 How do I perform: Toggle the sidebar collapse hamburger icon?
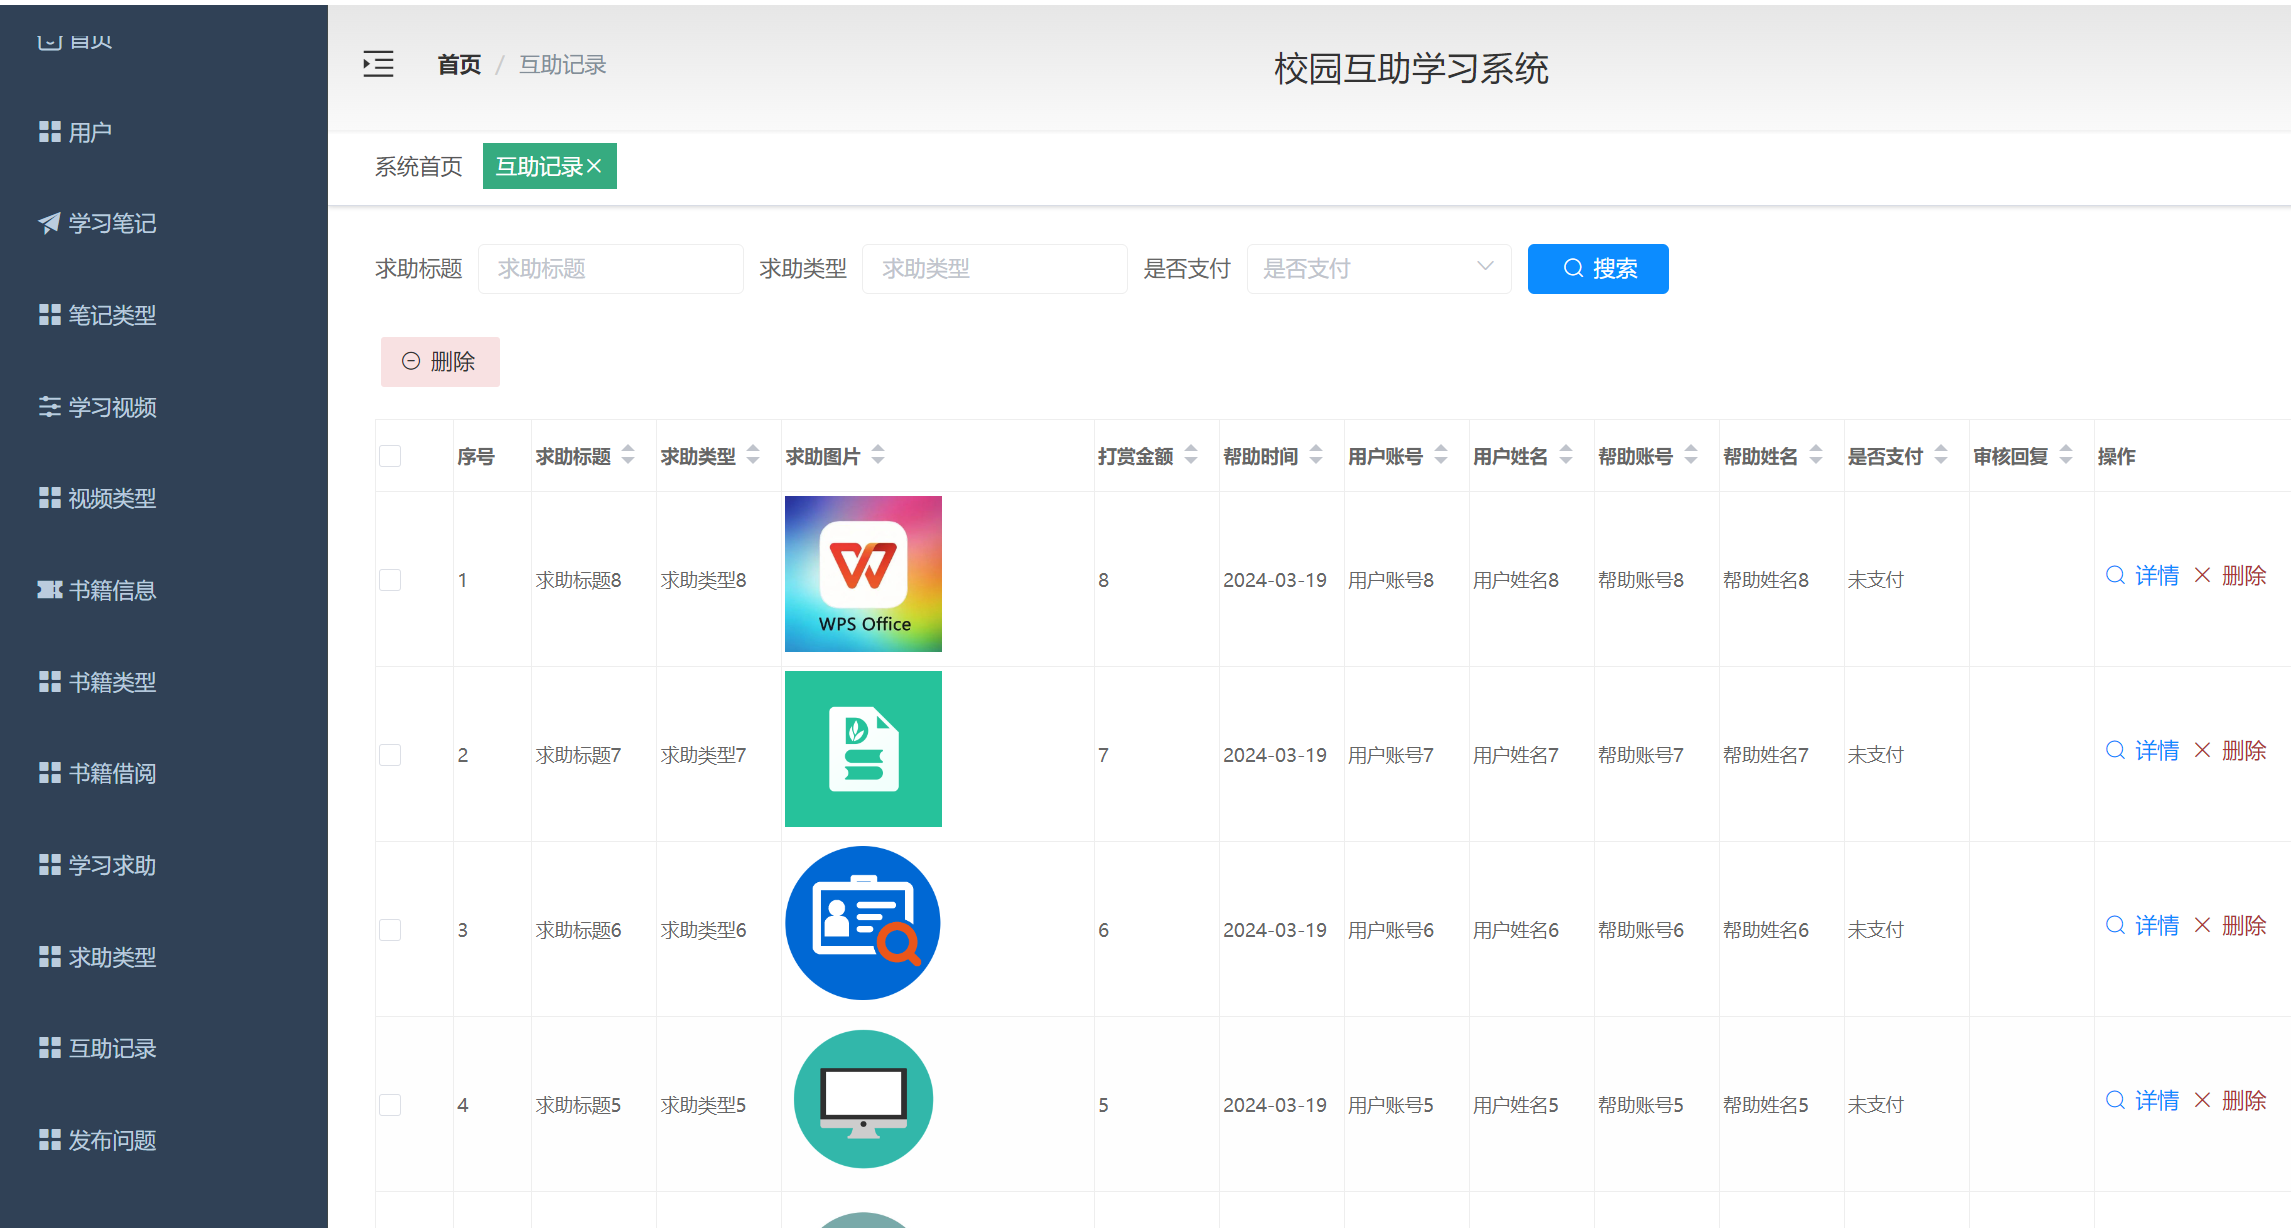click(378, 65)
